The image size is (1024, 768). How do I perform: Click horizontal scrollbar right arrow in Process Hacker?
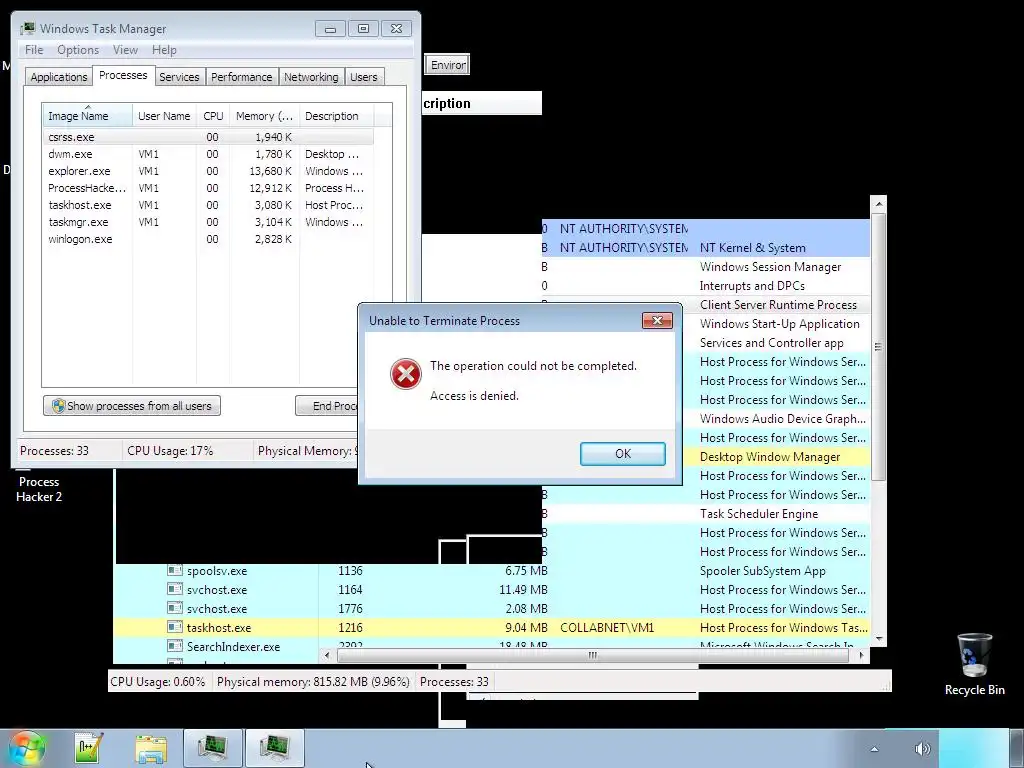[x=861, y=655]
